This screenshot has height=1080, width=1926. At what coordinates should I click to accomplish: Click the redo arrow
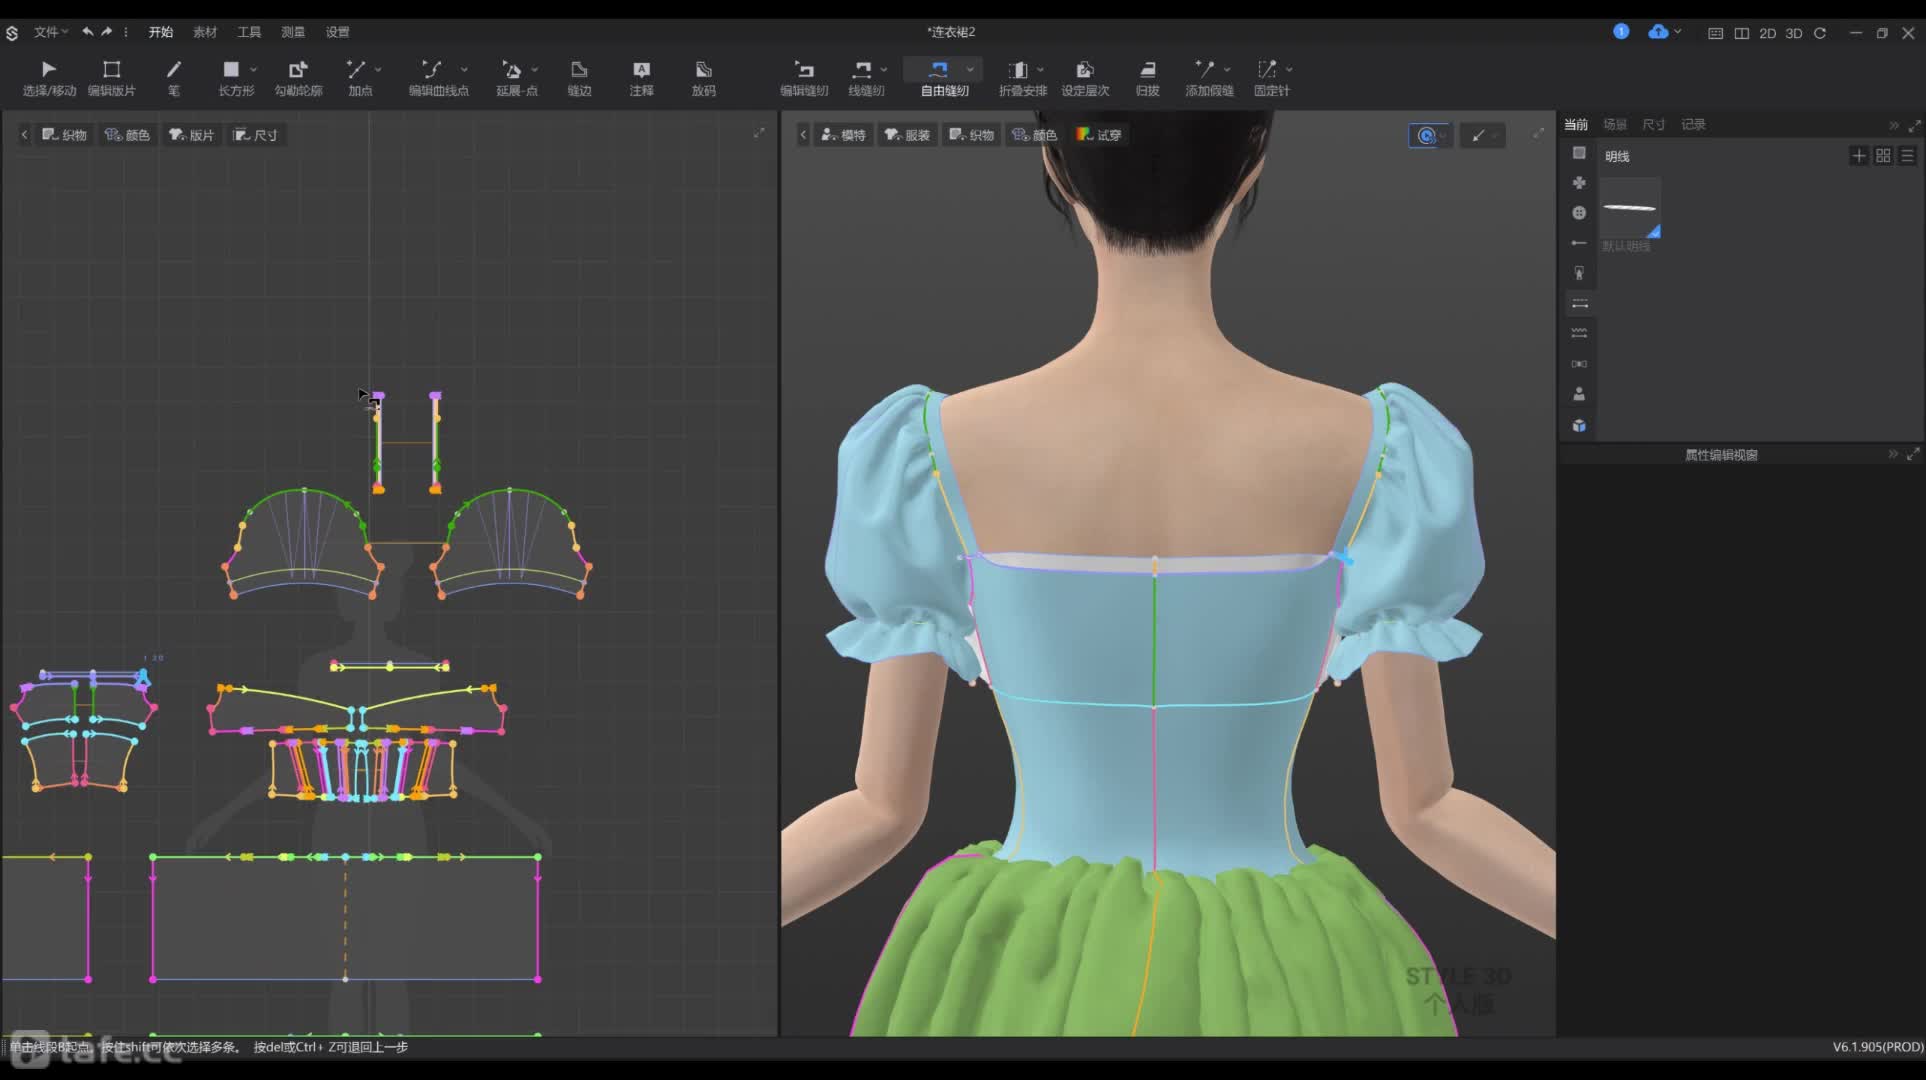coord(106,32)
